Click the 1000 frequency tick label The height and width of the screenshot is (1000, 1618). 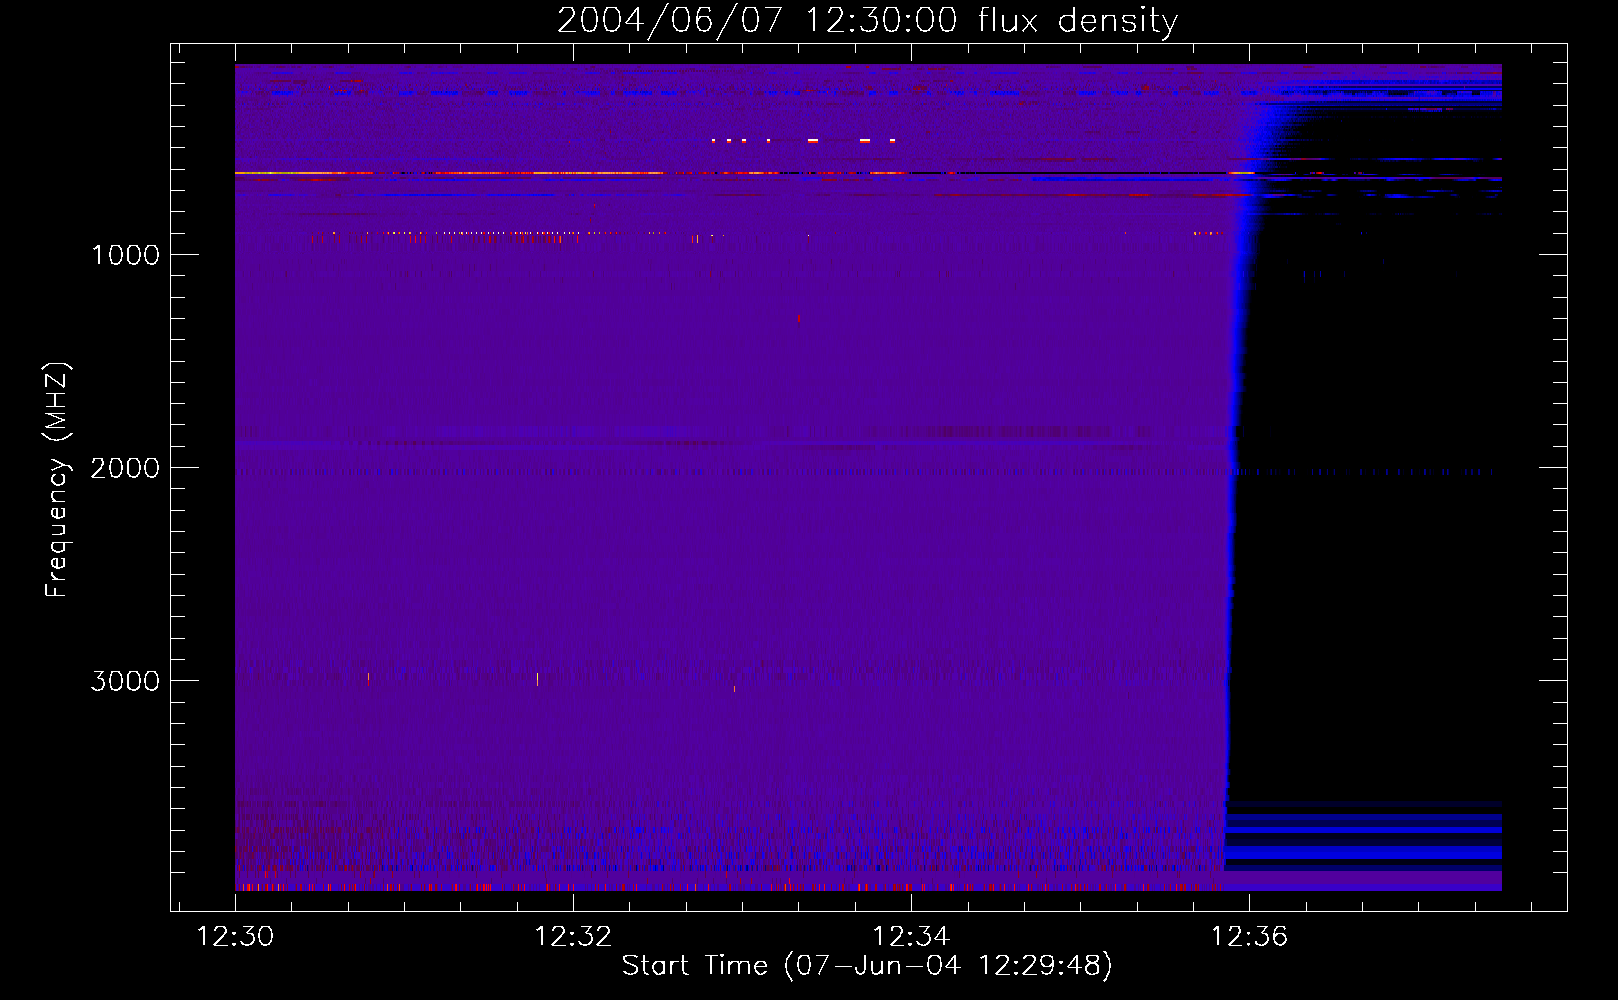point(126,255)
